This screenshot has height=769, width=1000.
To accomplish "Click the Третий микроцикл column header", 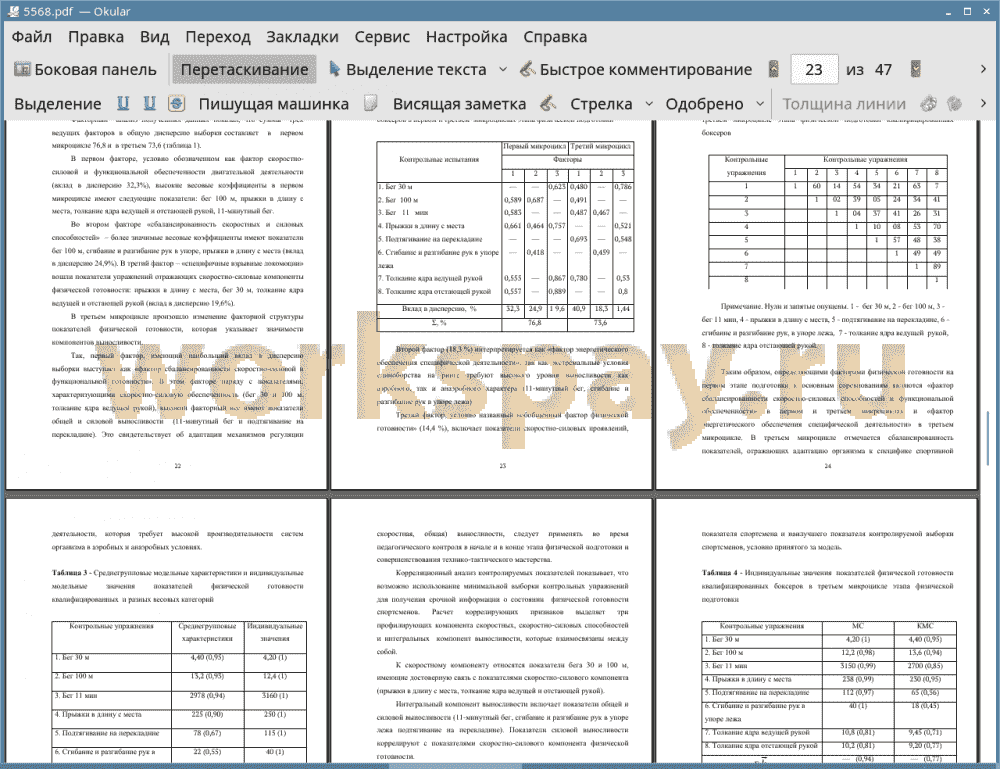I will click(x=600, y=146).
